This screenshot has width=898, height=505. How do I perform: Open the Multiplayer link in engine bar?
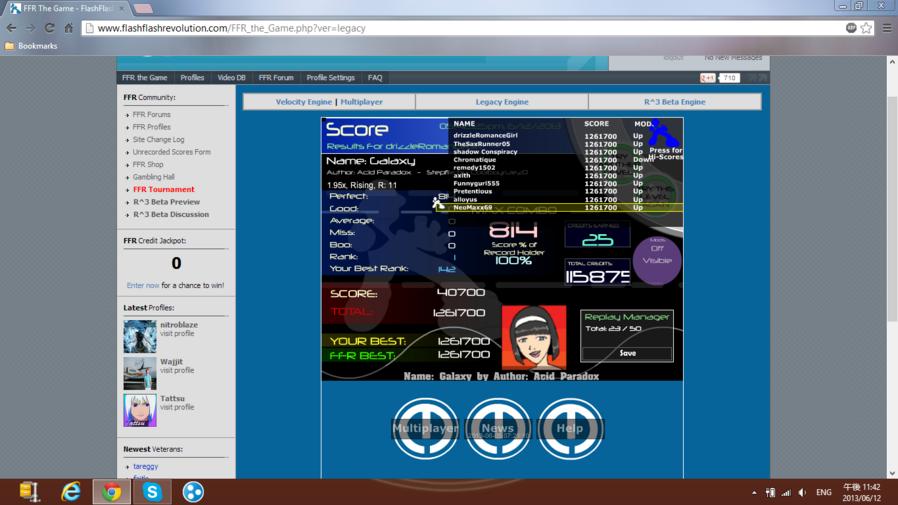point(361,102)
